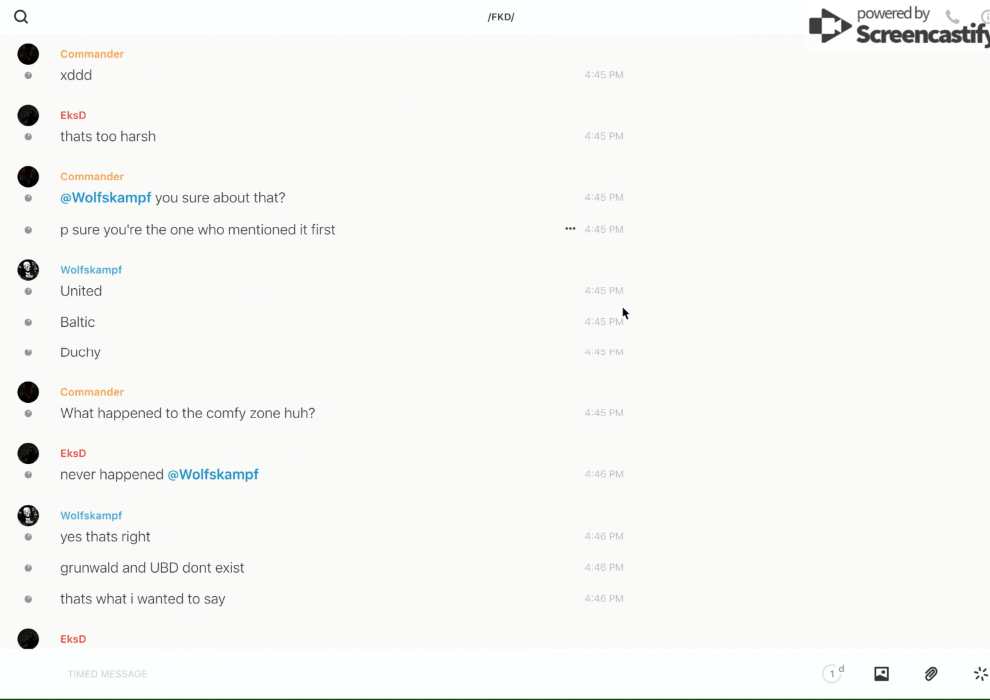Image resolution: width=990 pixels, height=700 pixels.
Task: Click the search magnifier icon
Action: tap(21, 17)
